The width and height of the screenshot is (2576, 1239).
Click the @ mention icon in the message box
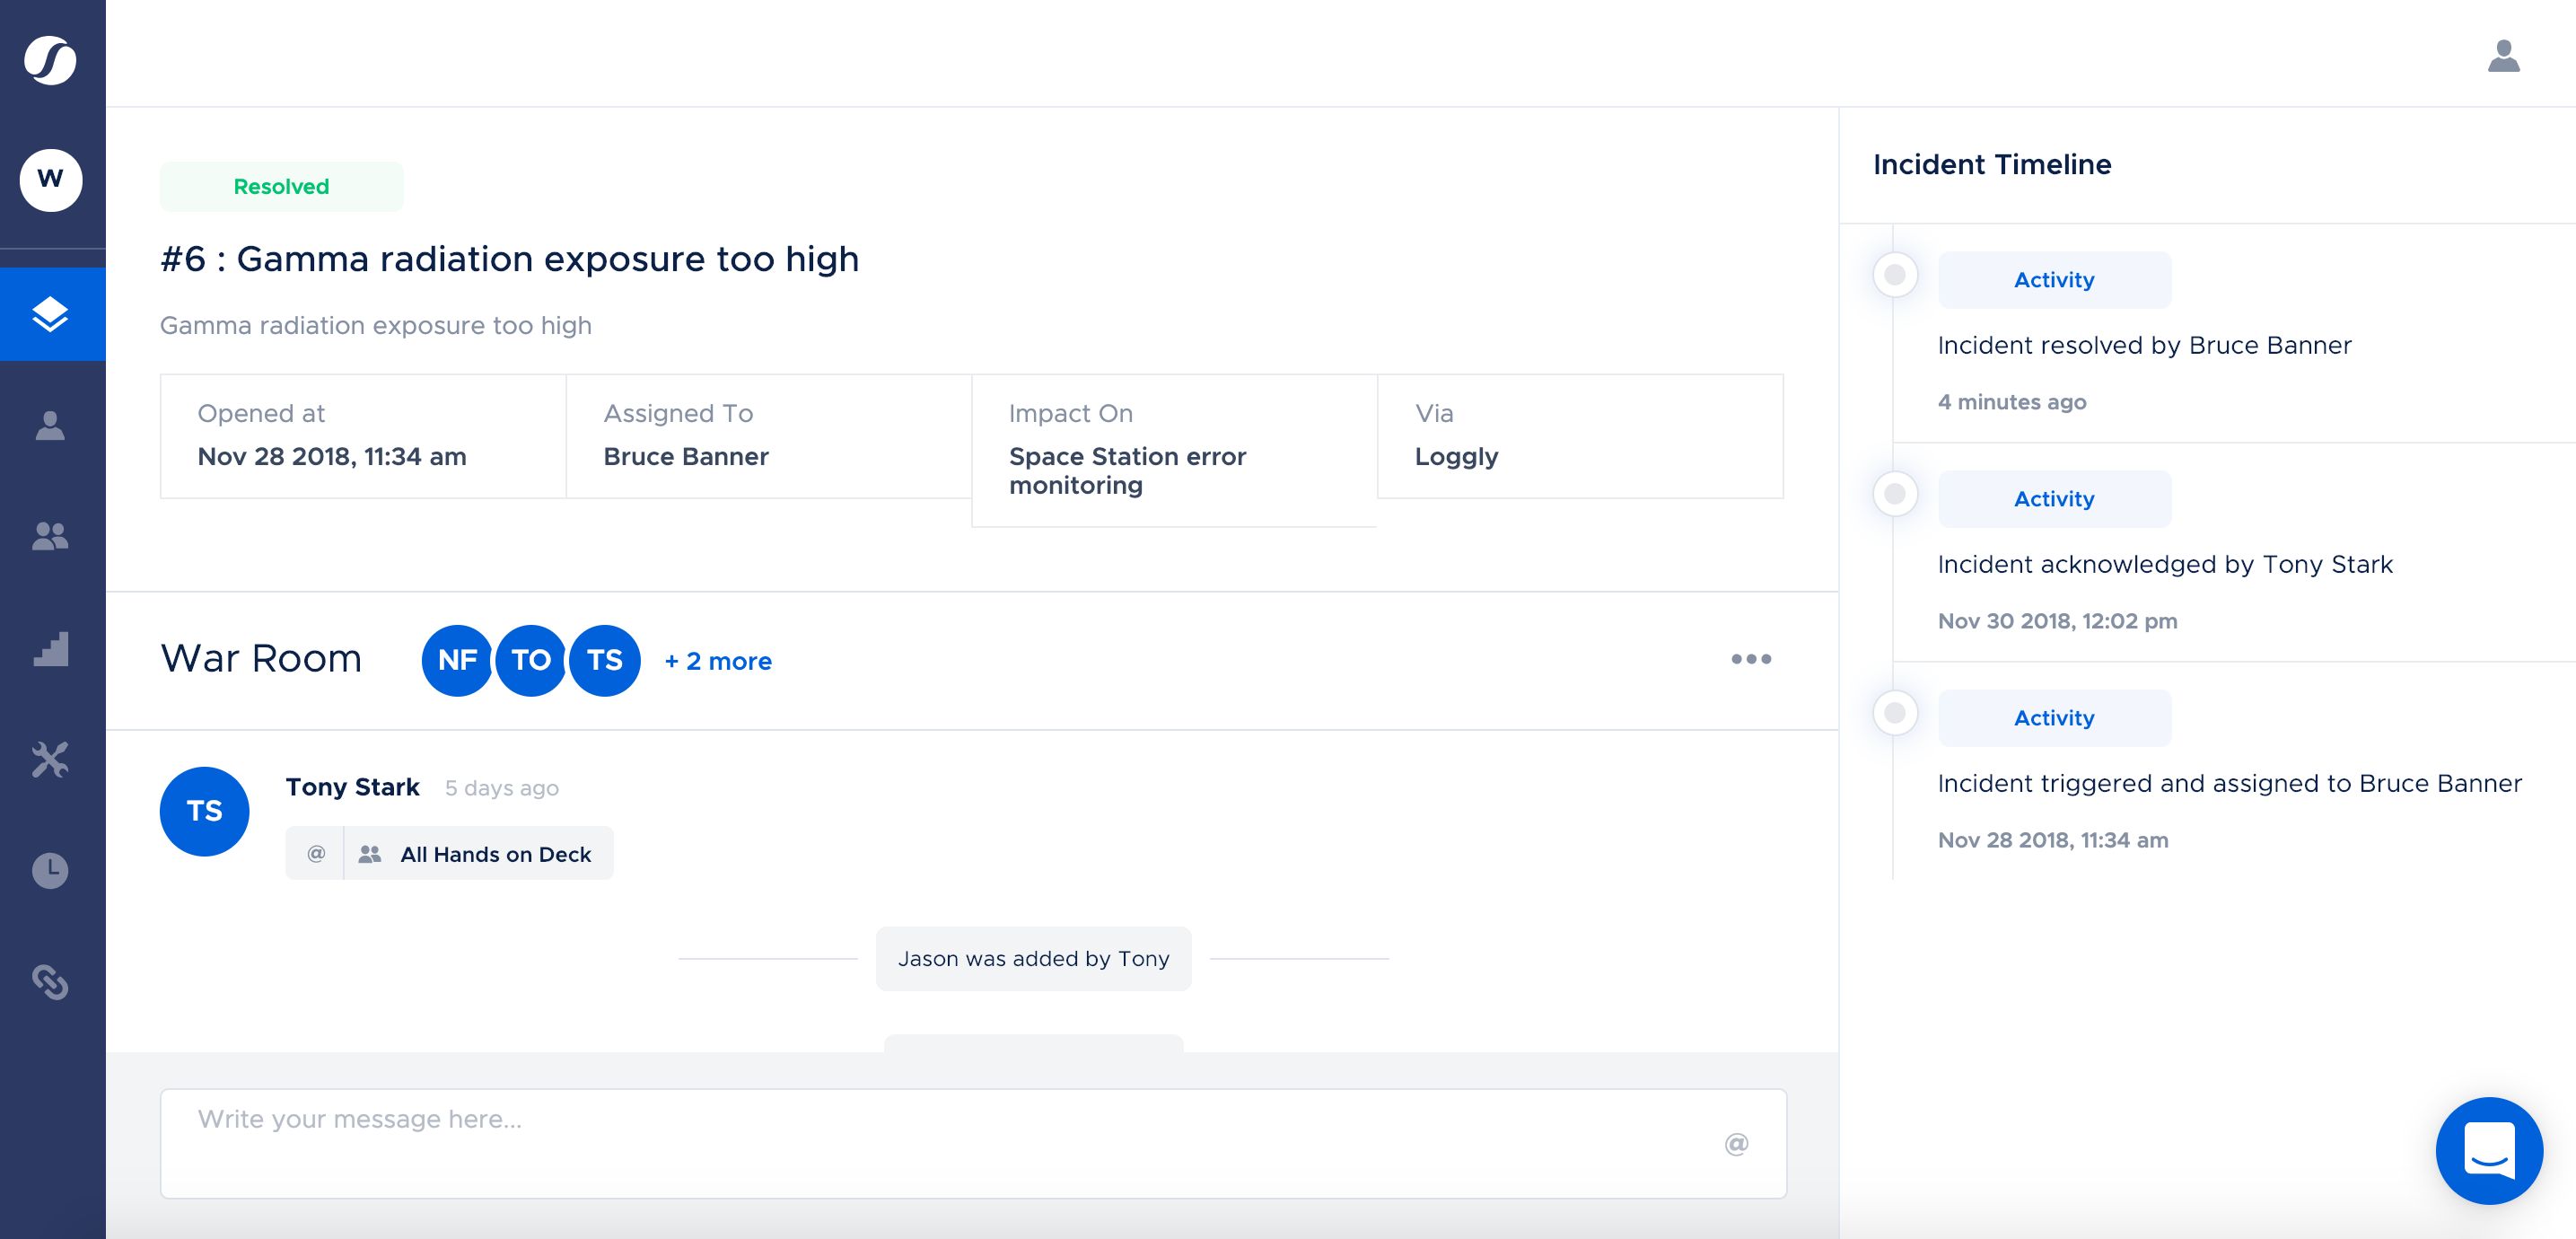click(1736, 1144)
